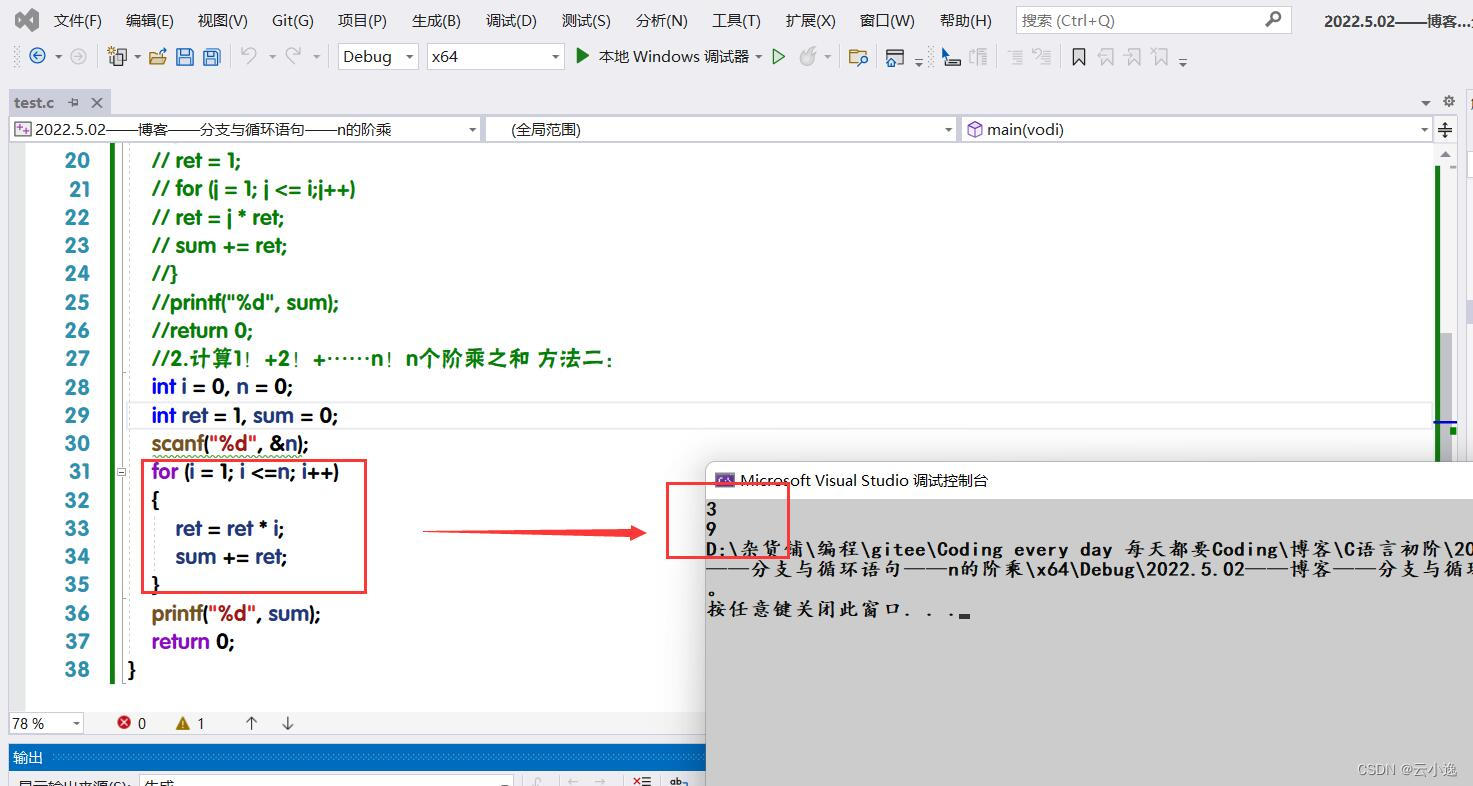Open the 项目(P) menu
This screenshot has width=1473, height=786.
[362, 20]
